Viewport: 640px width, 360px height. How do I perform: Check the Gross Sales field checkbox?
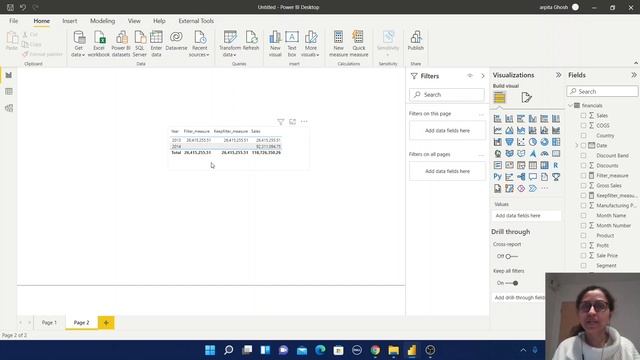point(583,186)
